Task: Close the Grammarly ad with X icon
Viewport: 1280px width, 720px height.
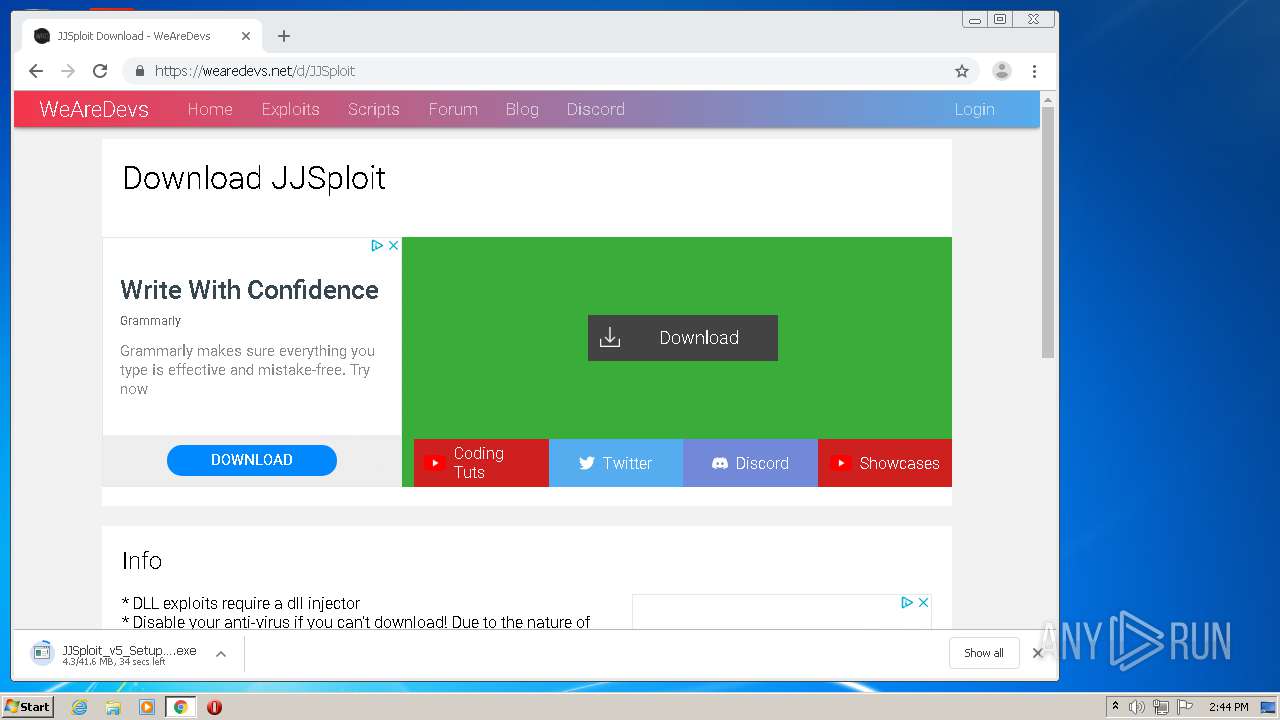Action: [394, 245]
